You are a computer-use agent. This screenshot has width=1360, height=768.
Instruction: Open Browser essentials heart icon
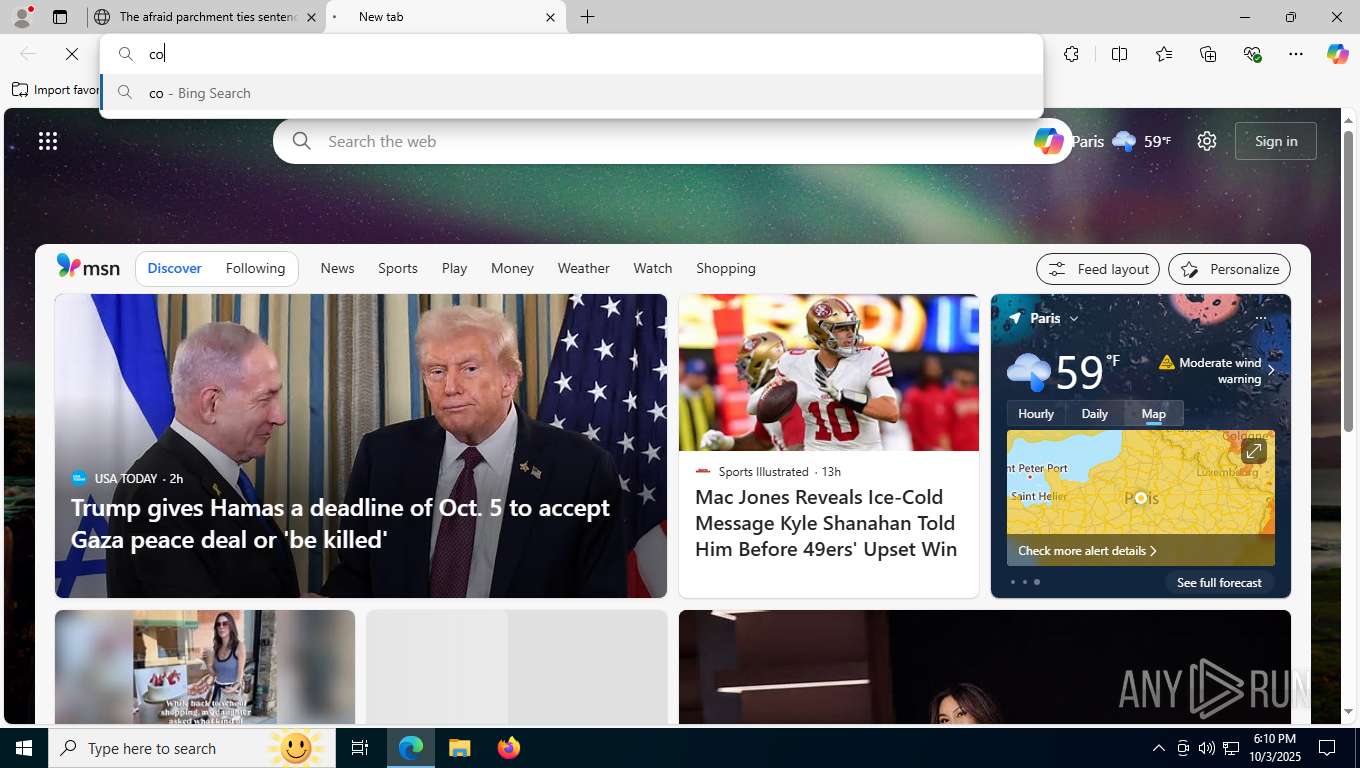(1252, 54)
